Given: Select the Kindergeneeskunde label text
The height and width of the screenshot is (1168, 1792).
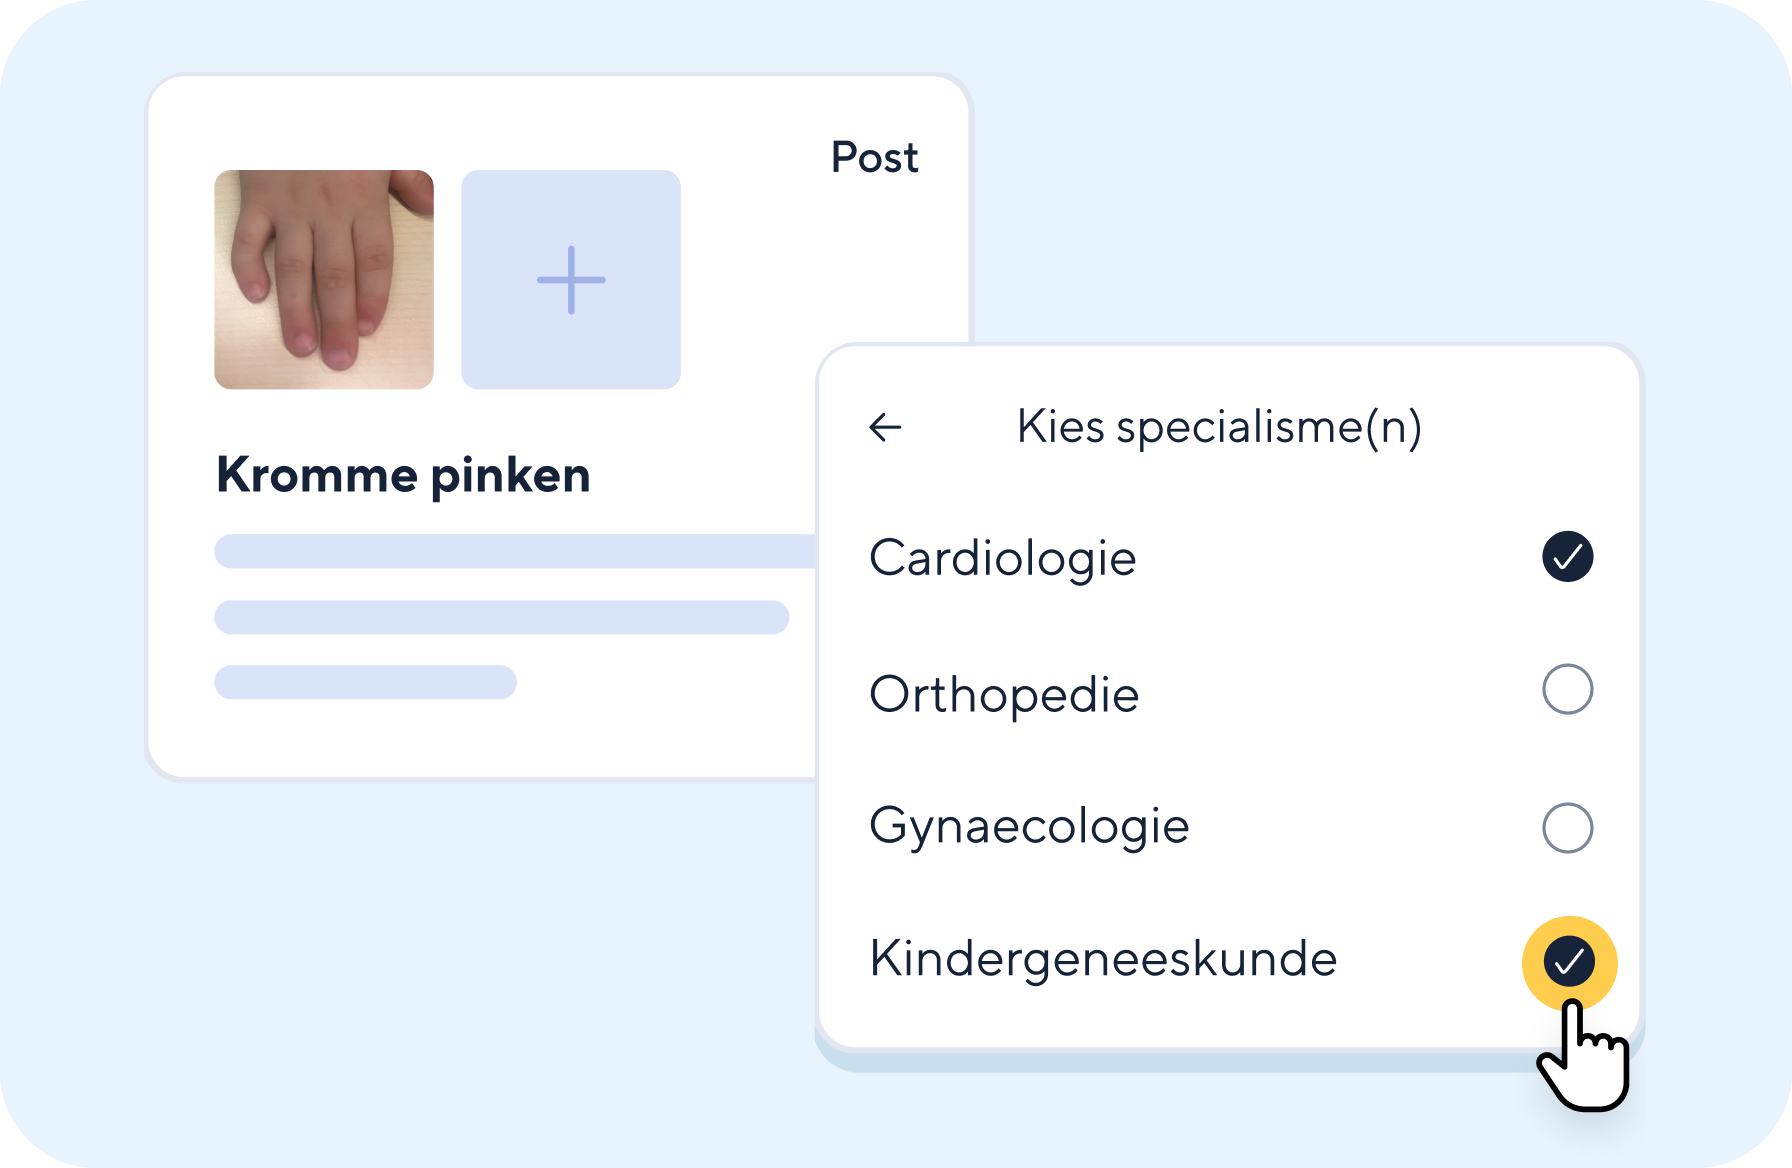Looking at the screenshot, I should (1103, 959).
